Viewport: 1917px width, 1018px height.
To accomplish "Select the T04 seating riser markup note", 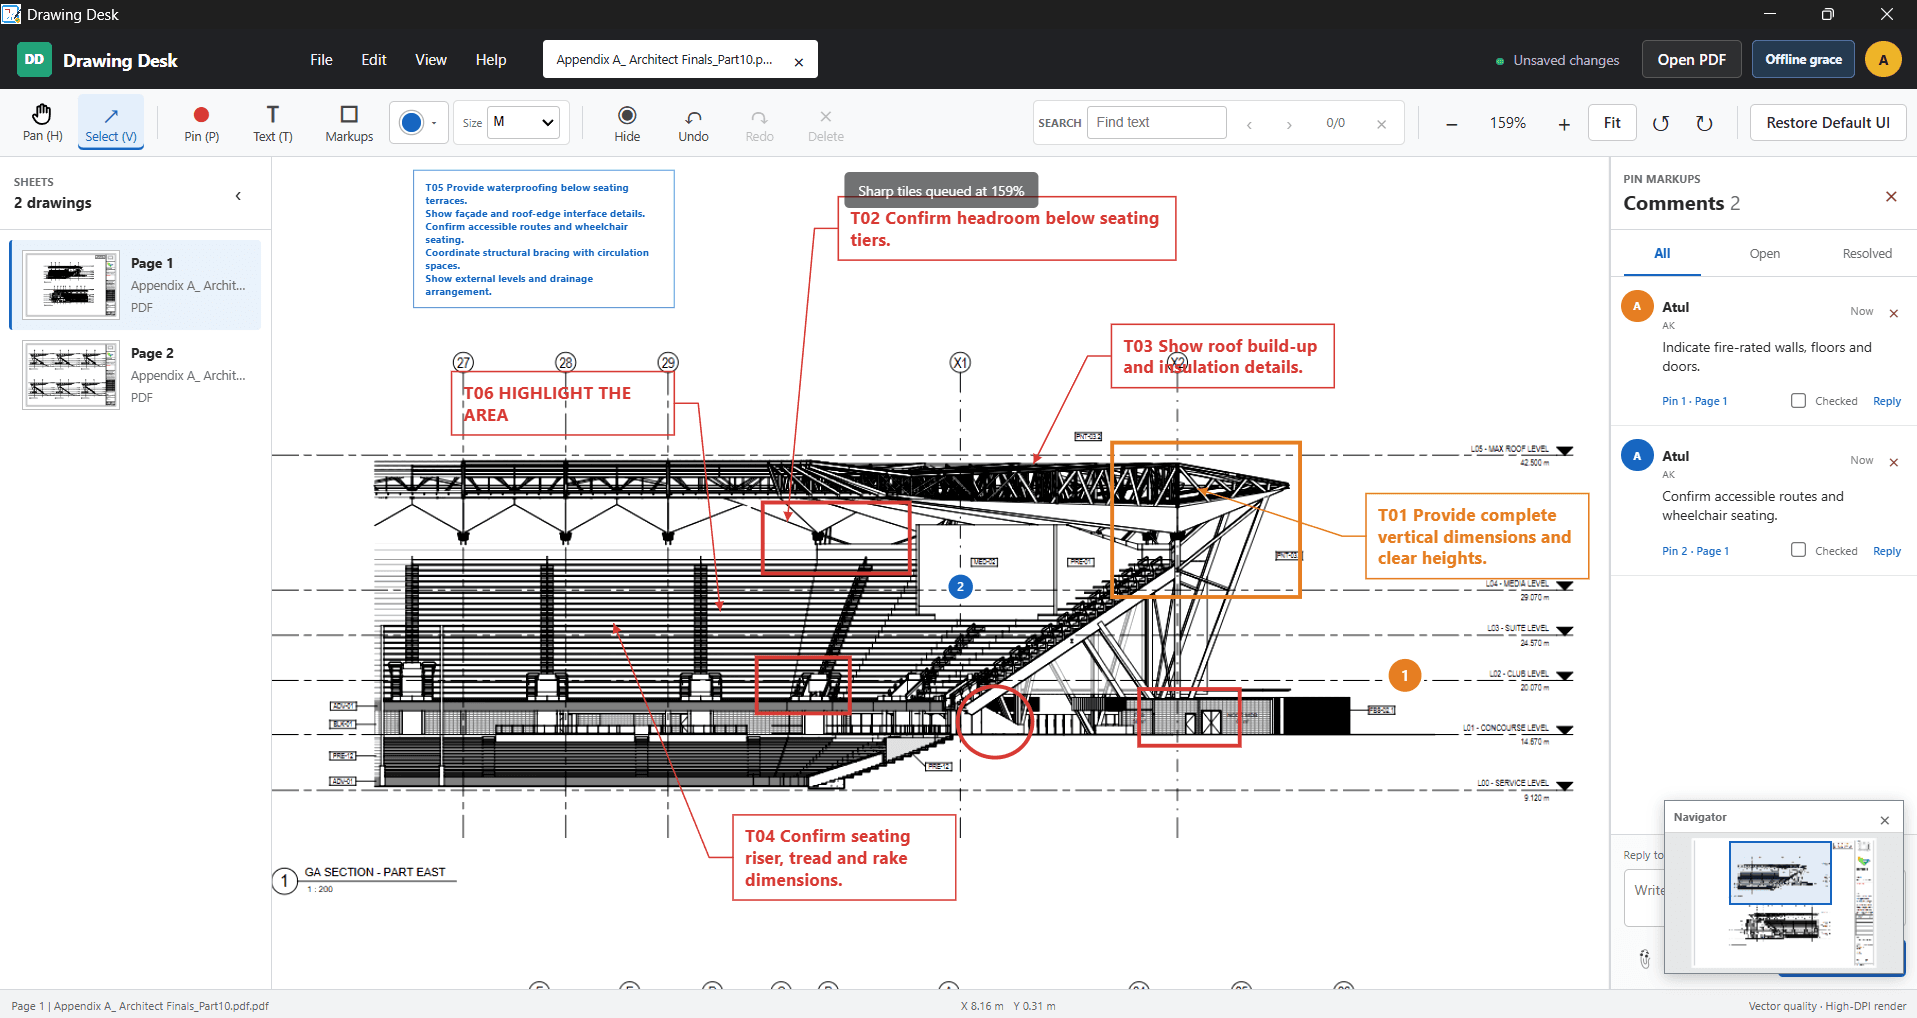I will click(844, 858).
